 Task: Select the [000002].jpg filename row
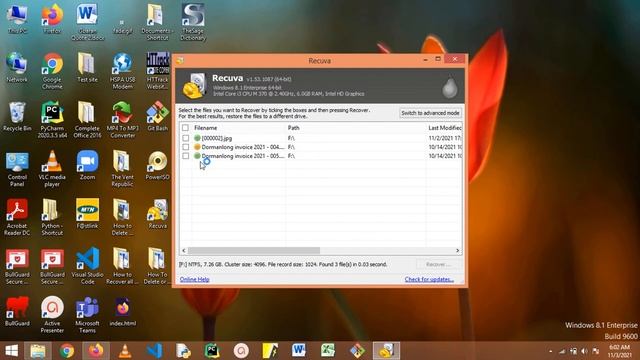point(217,138)
